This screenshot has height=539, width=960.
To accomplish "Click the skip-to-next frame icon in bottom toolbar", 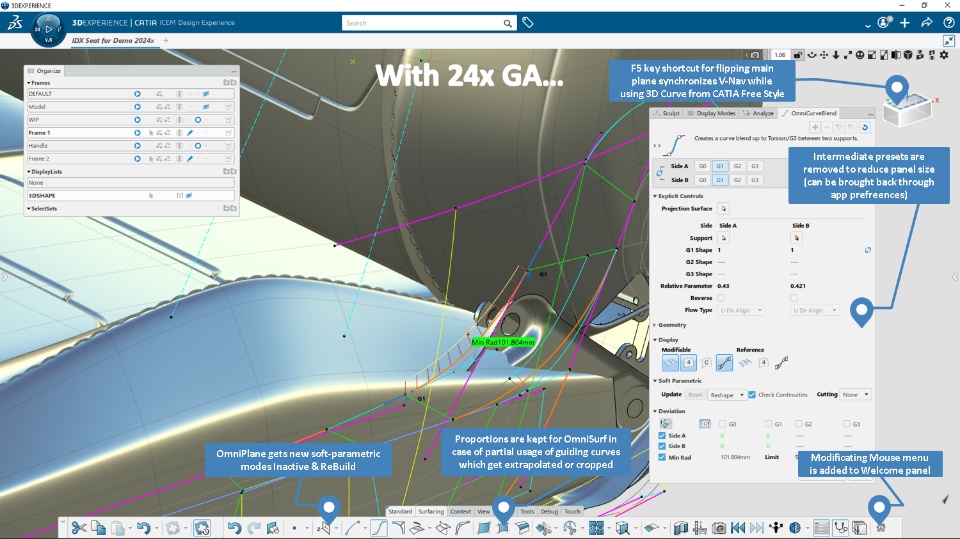I will pyautogui.click(x=757, y=527).
